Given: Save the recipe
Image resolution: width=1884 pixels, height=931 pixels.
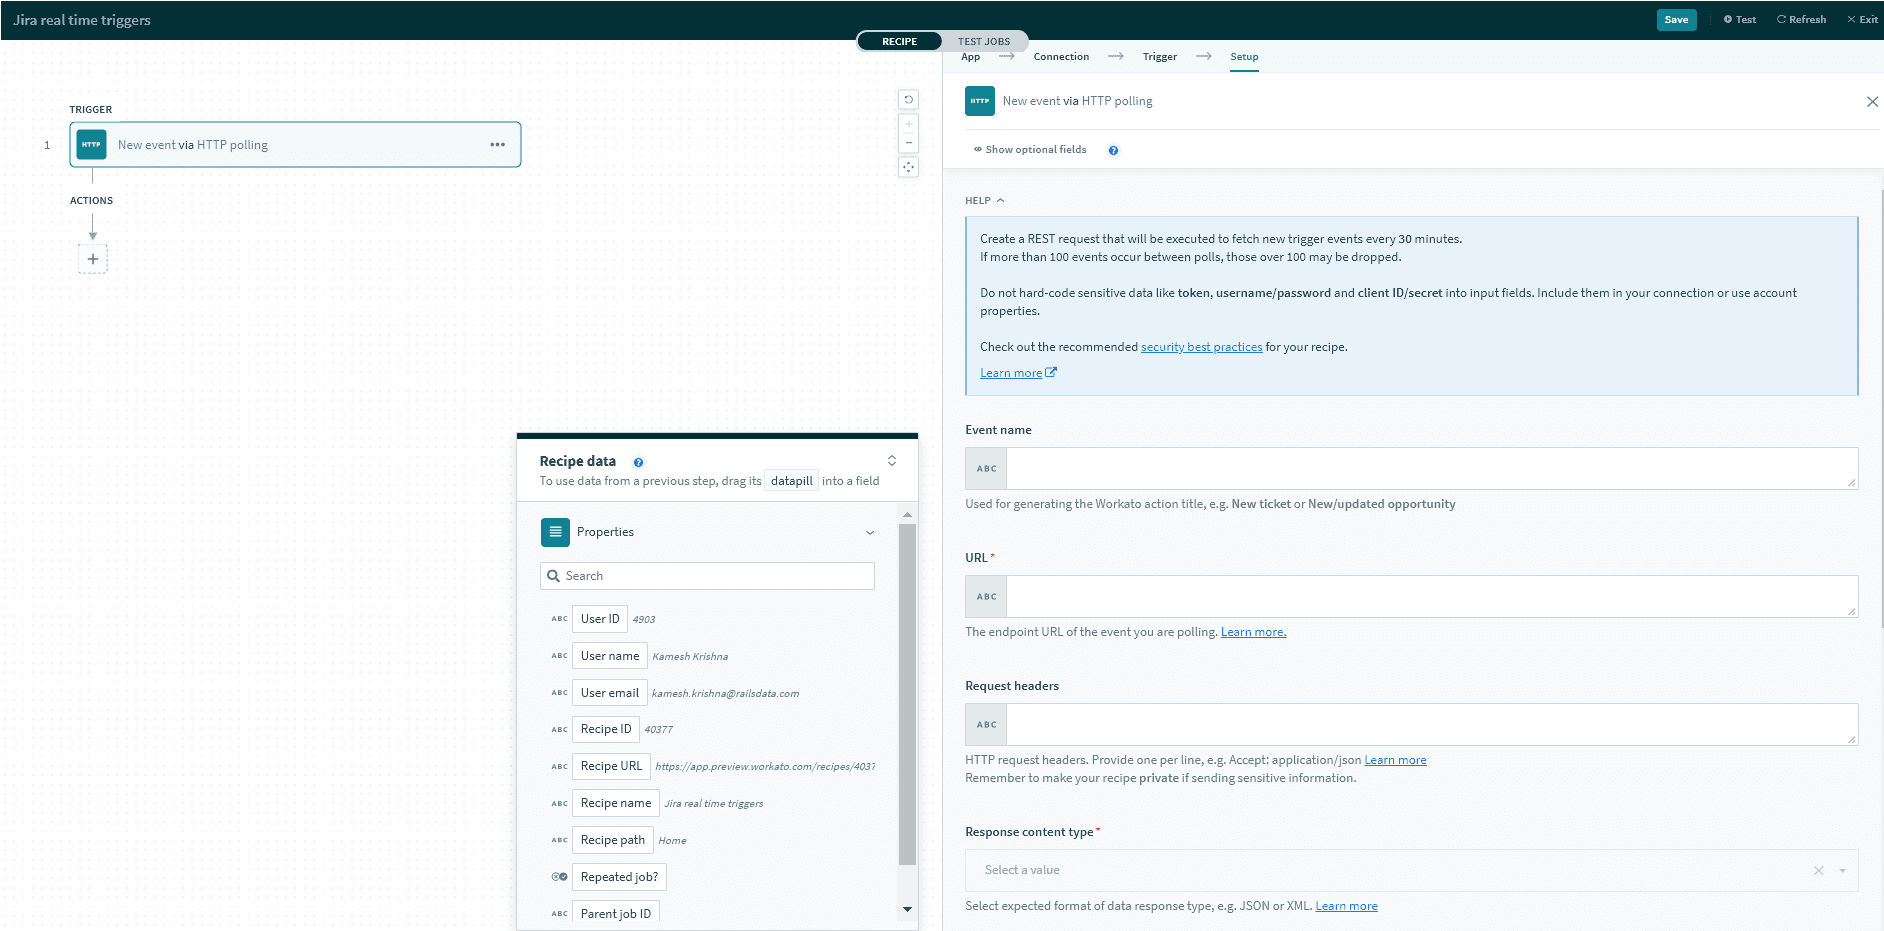Looking at the screenshot, I should (1676, 20).
